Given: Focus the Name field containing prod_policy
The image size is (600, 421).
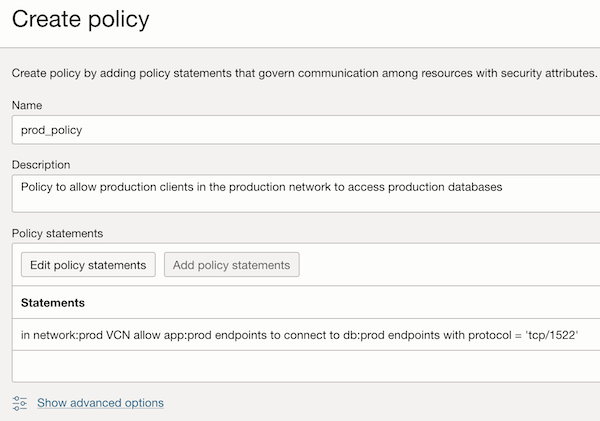Looking at the screenshot, I should pos(300,129).
